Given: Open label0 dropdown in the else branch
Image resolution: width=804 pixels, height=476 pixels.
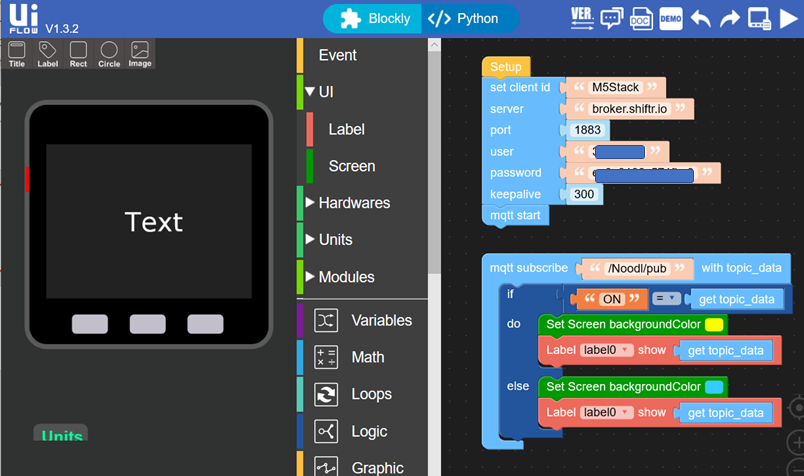Looking at the screenshot, I should 607,412.
